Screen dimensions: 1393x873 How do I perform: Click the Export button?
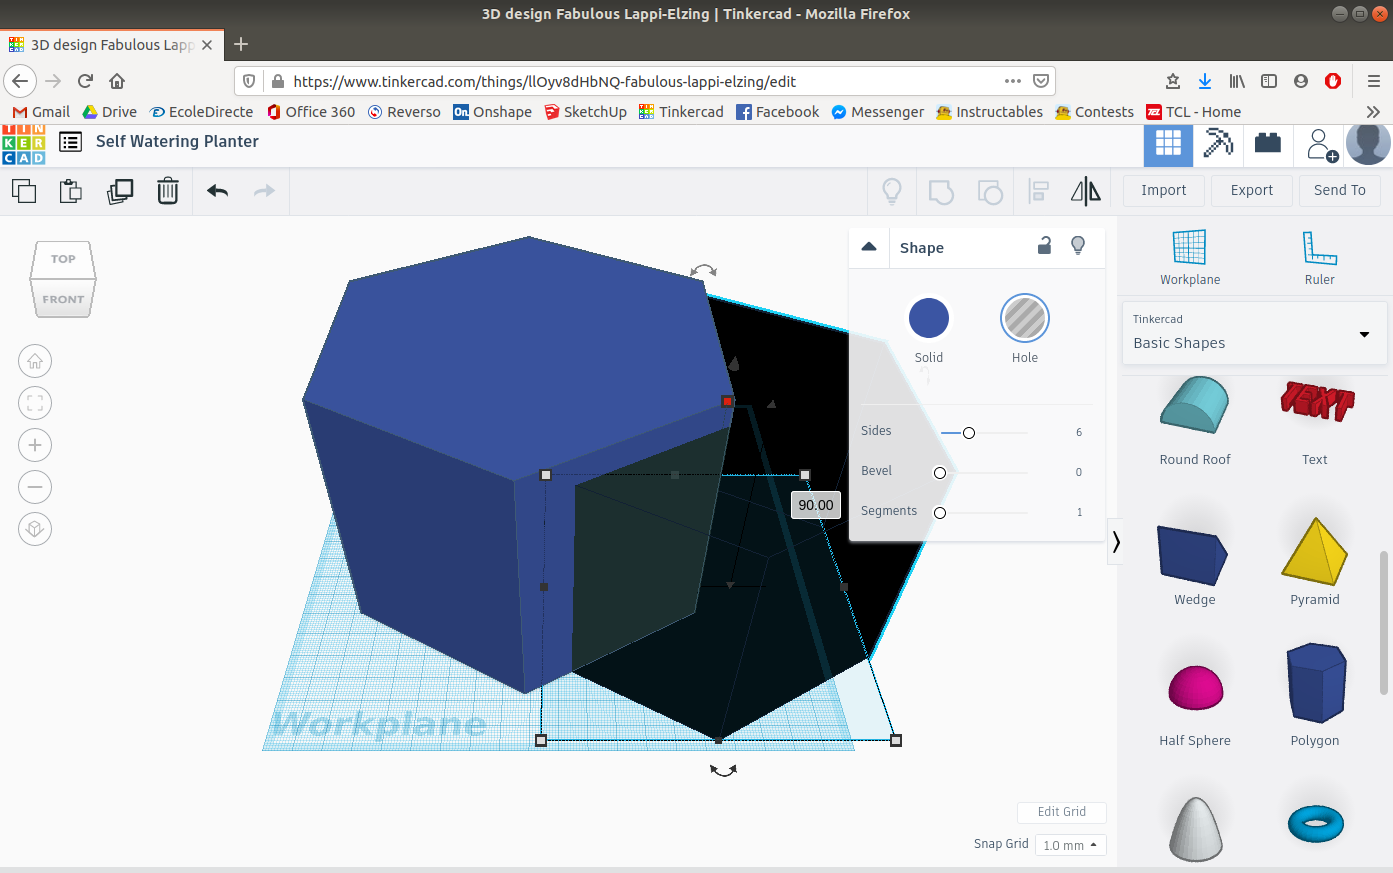click(x=1252, y=190)
